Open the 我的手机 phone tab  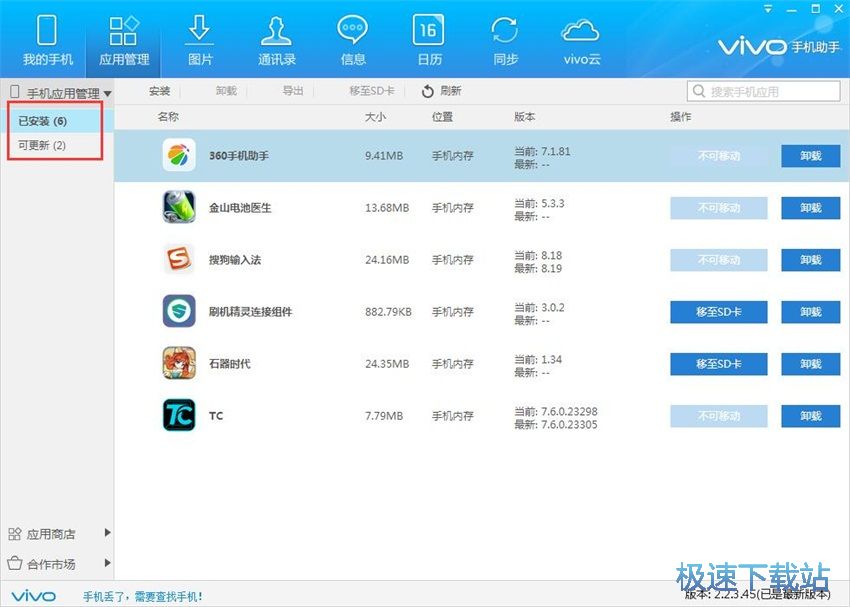(x=47, y=40)
